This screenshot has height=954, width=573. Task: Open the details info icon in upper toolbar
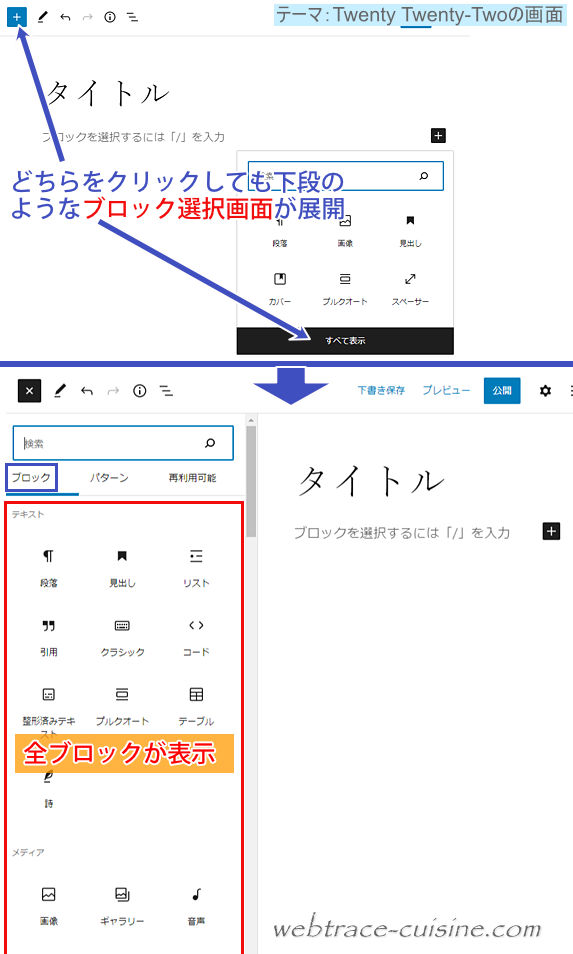coord(110,17)
